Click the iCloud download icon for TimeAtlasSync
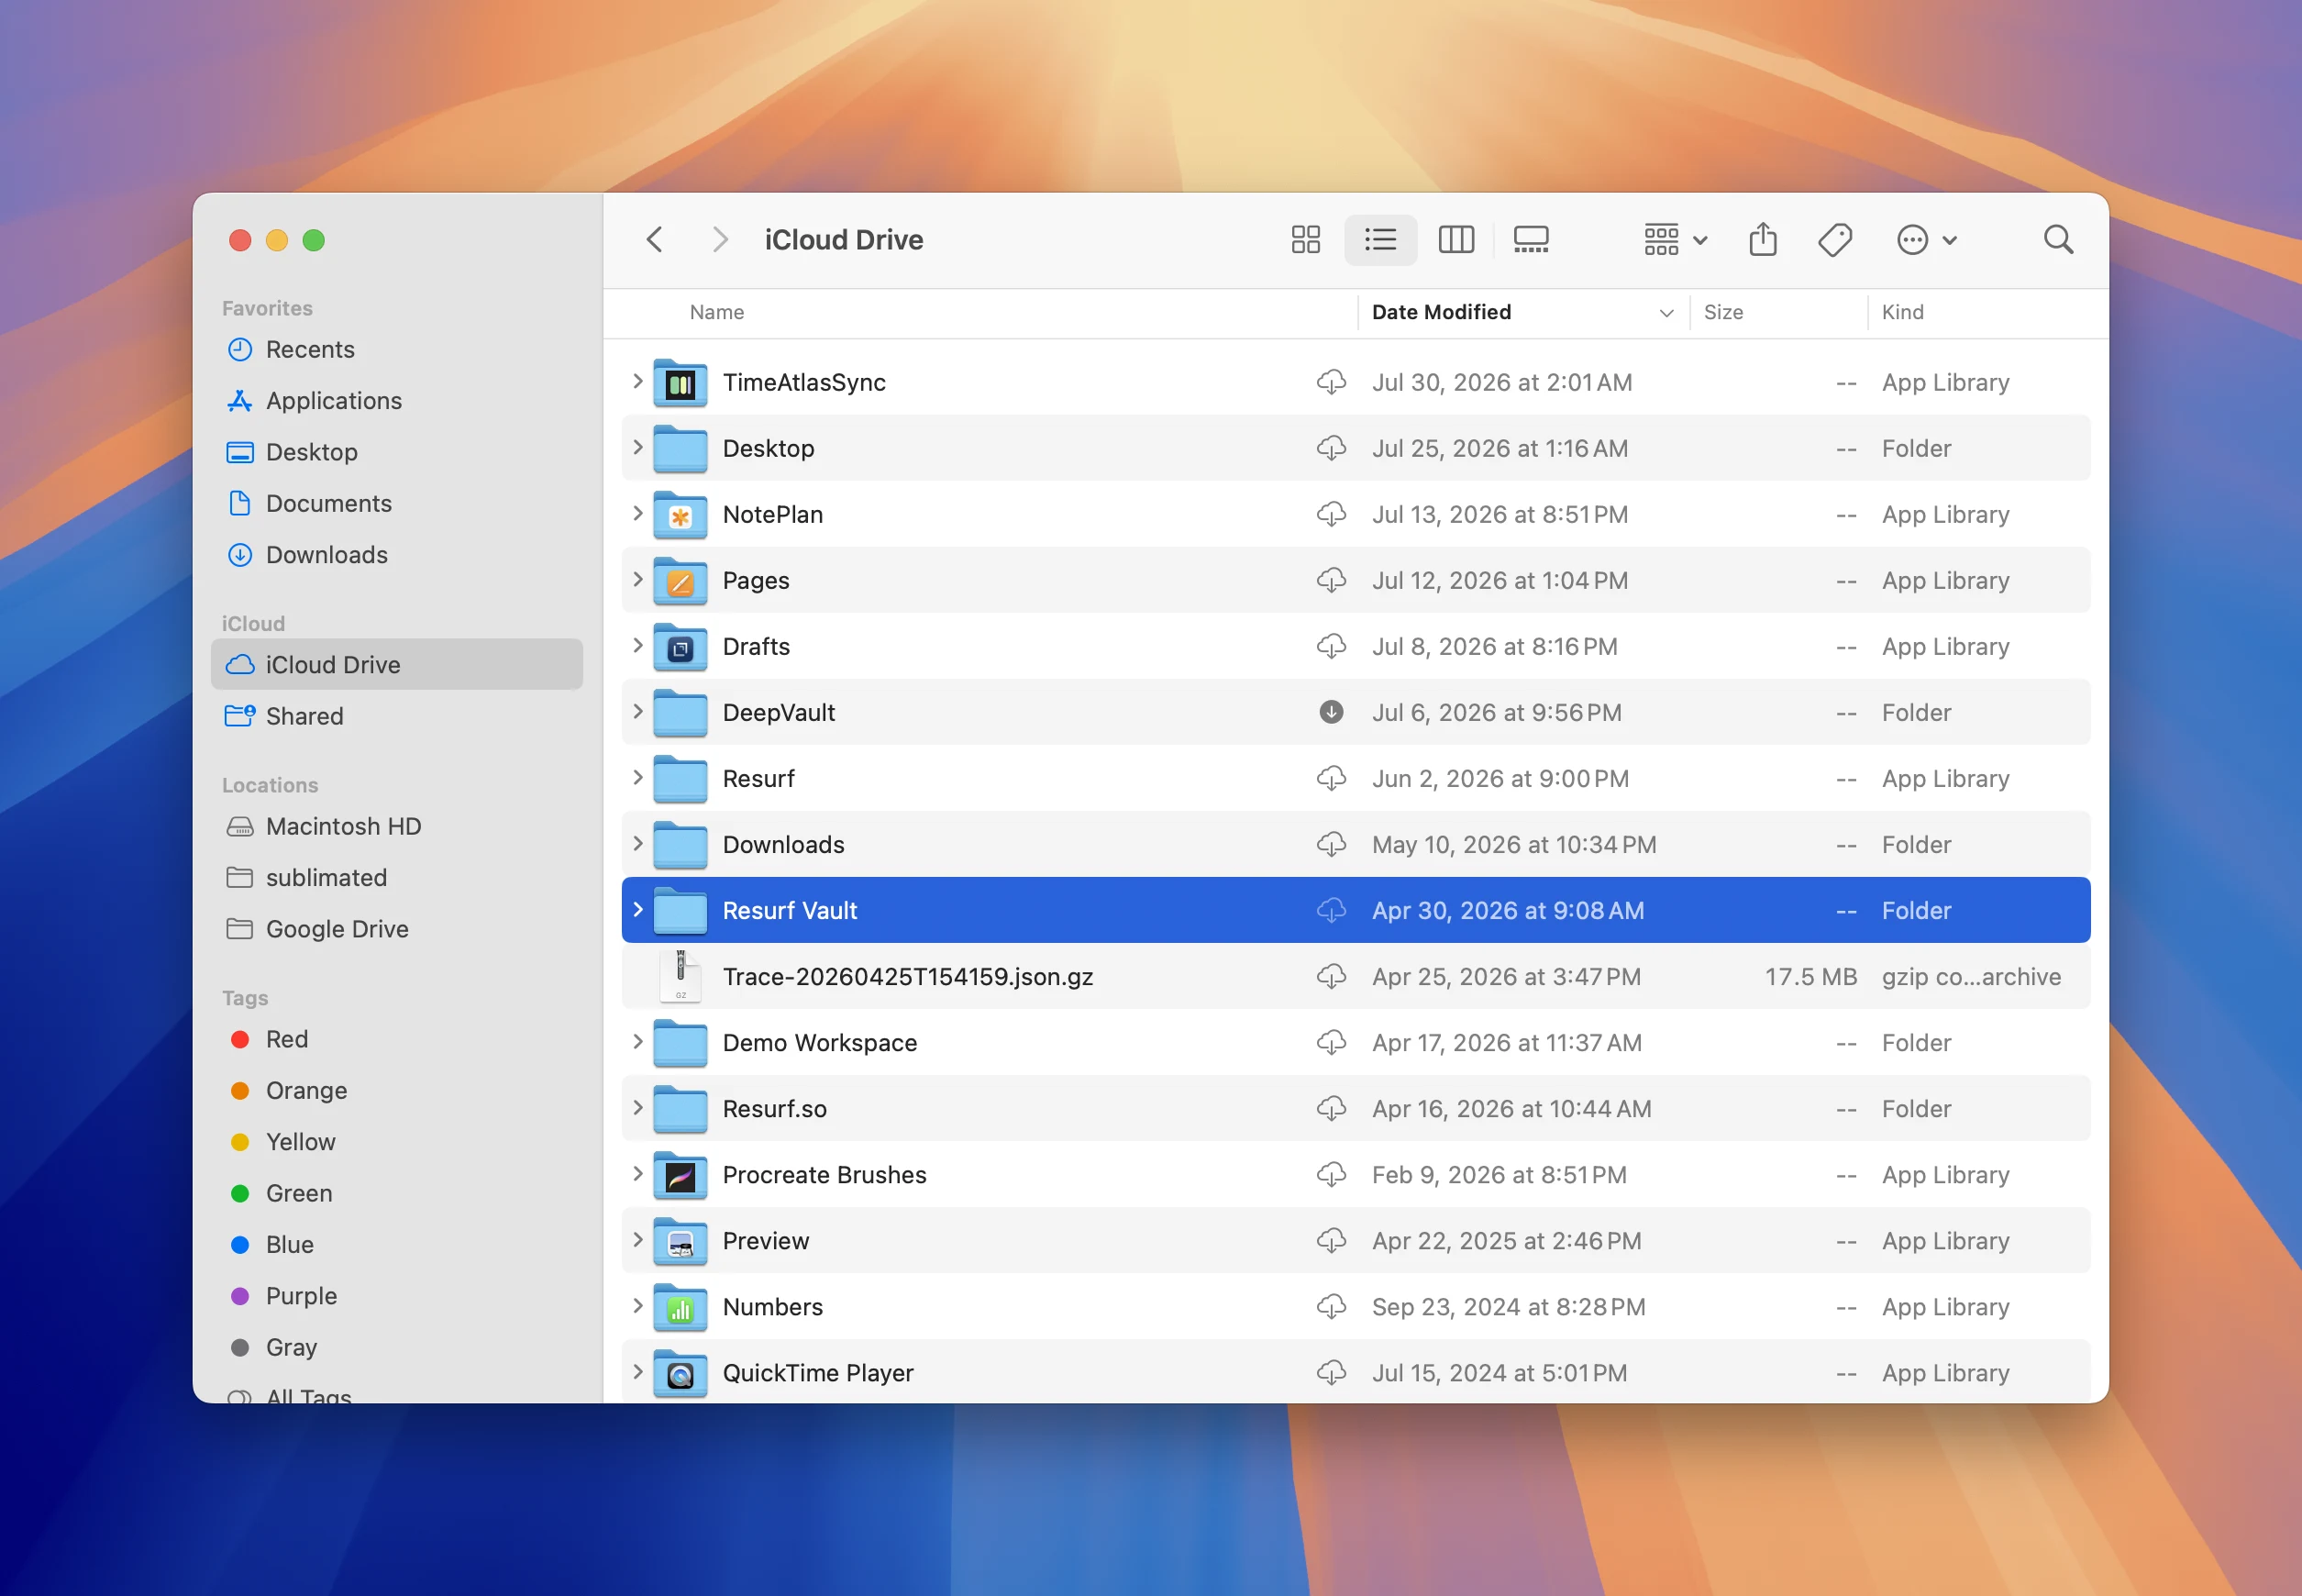 [x=1330, y=382]
